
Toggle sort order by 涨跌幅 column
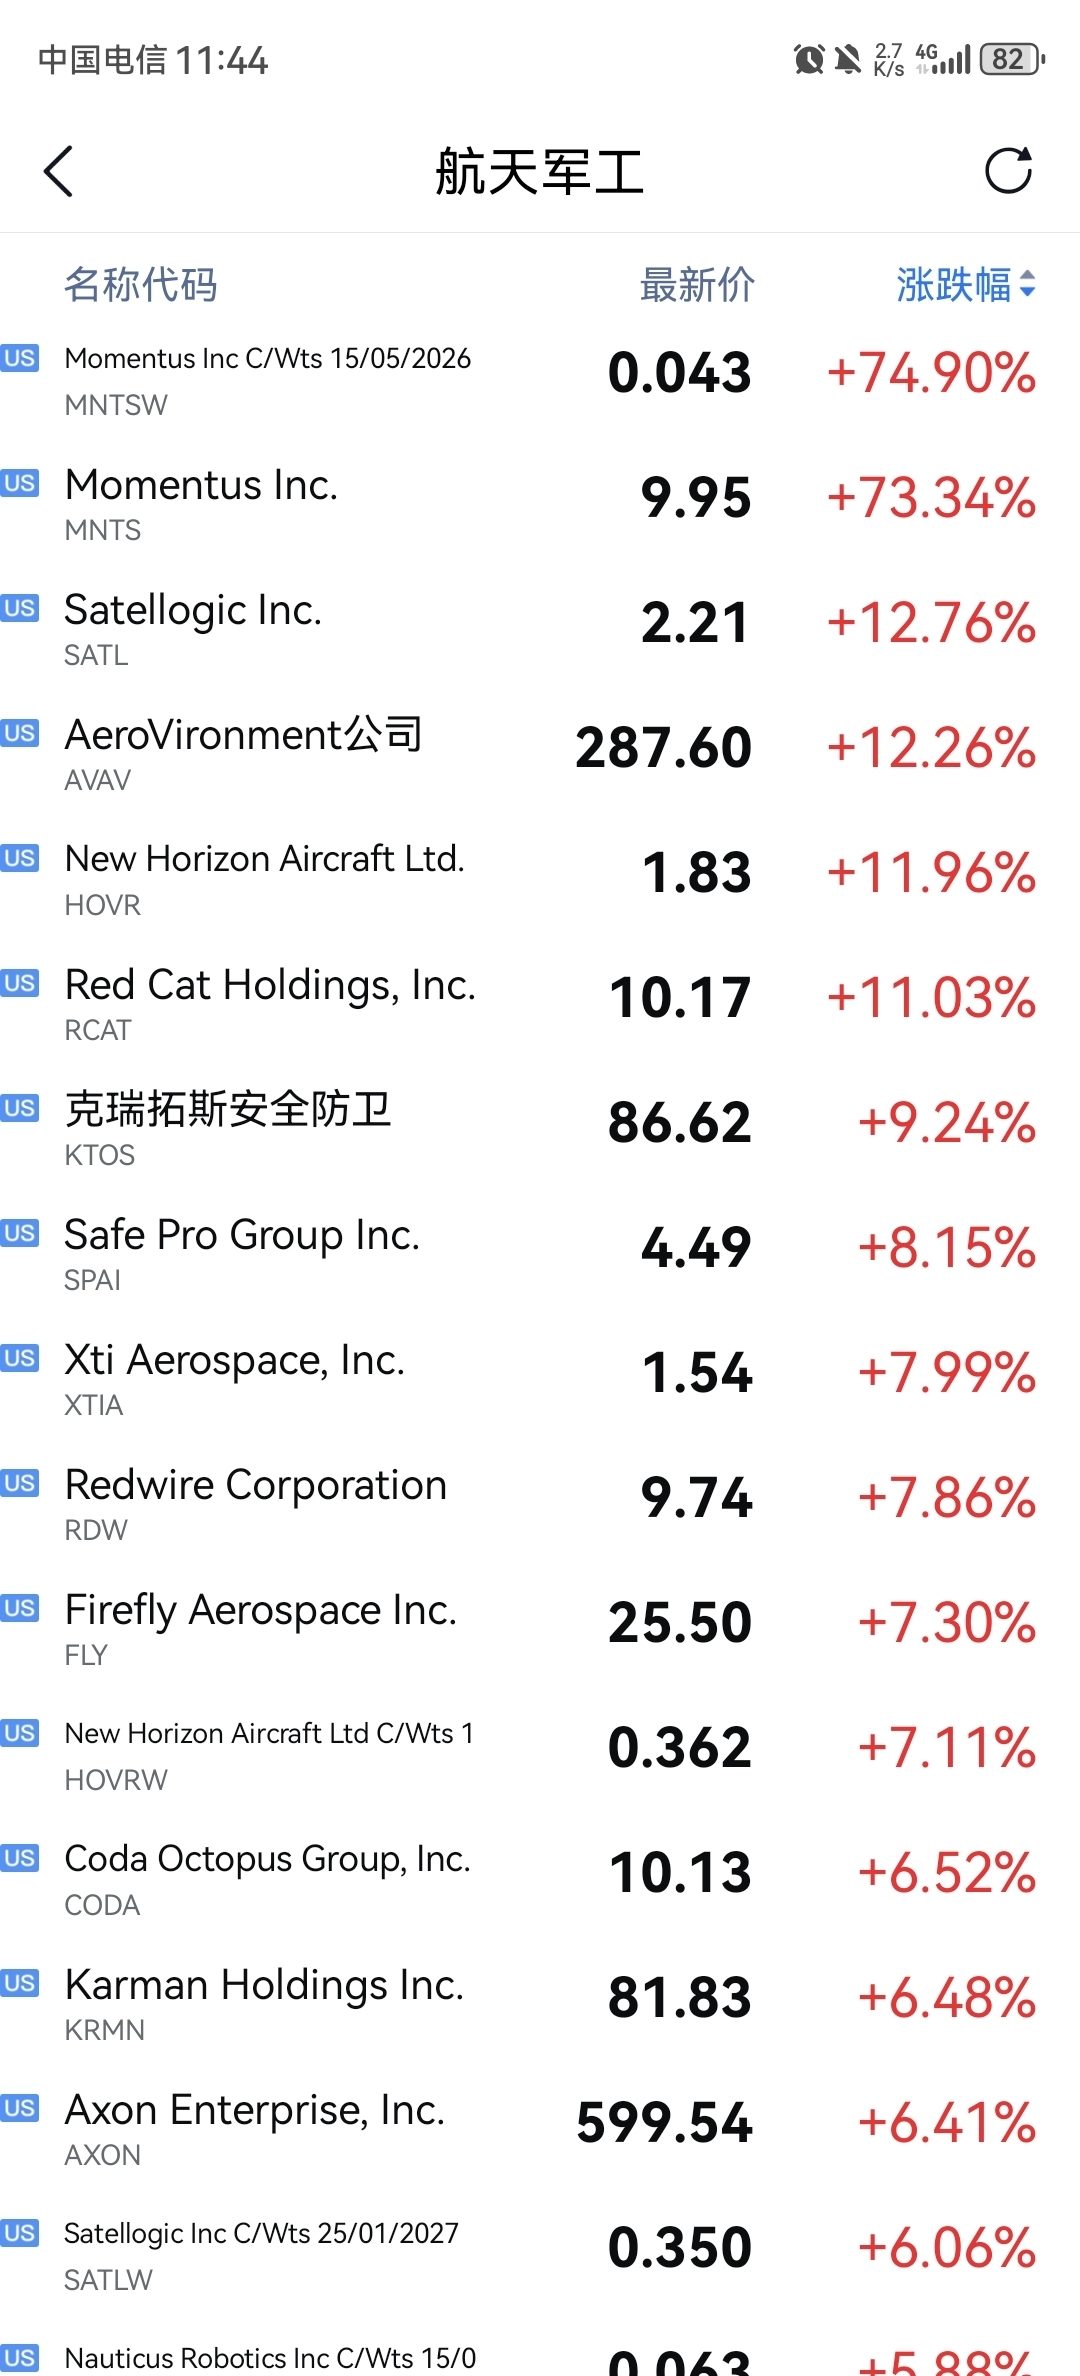click(x=965, y=285)
